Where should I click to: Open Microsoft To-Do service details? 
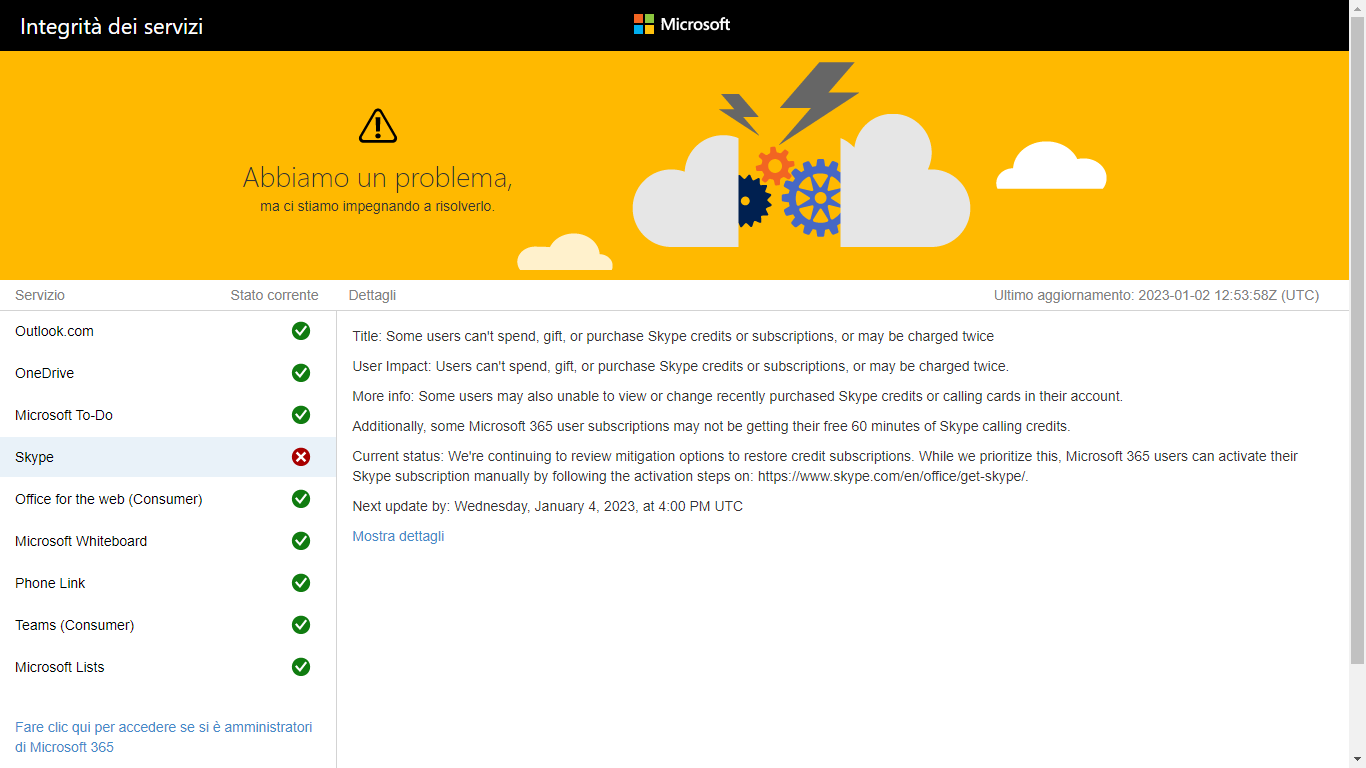coord(168,415)
